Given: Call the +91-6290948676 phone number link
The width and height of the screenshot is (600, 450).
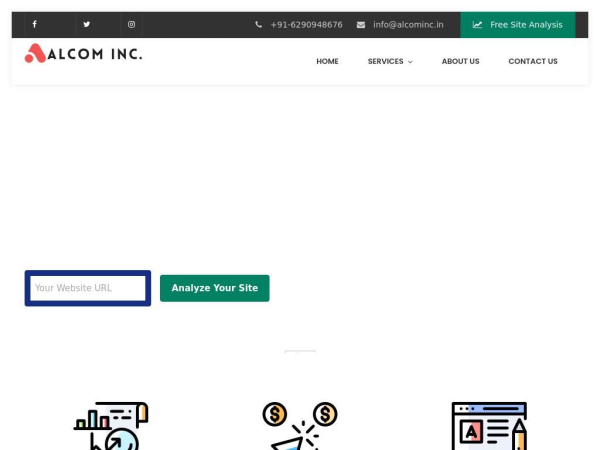Looking at the screenshot, I should 306,25.
